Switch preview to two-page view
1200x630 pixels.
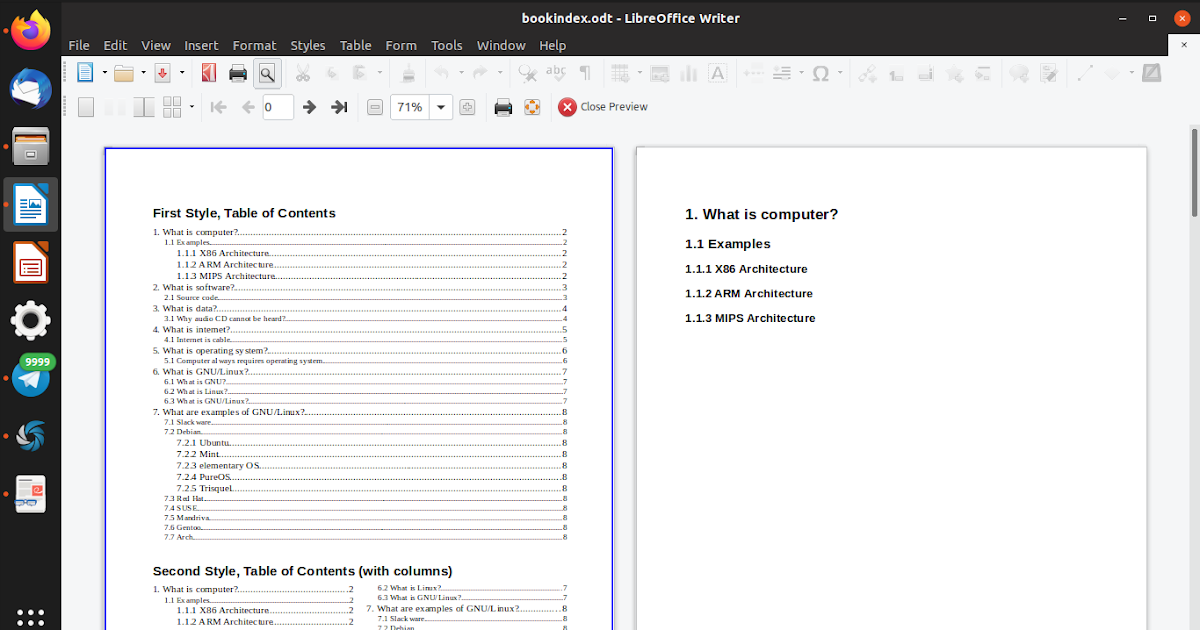[113, 107]
